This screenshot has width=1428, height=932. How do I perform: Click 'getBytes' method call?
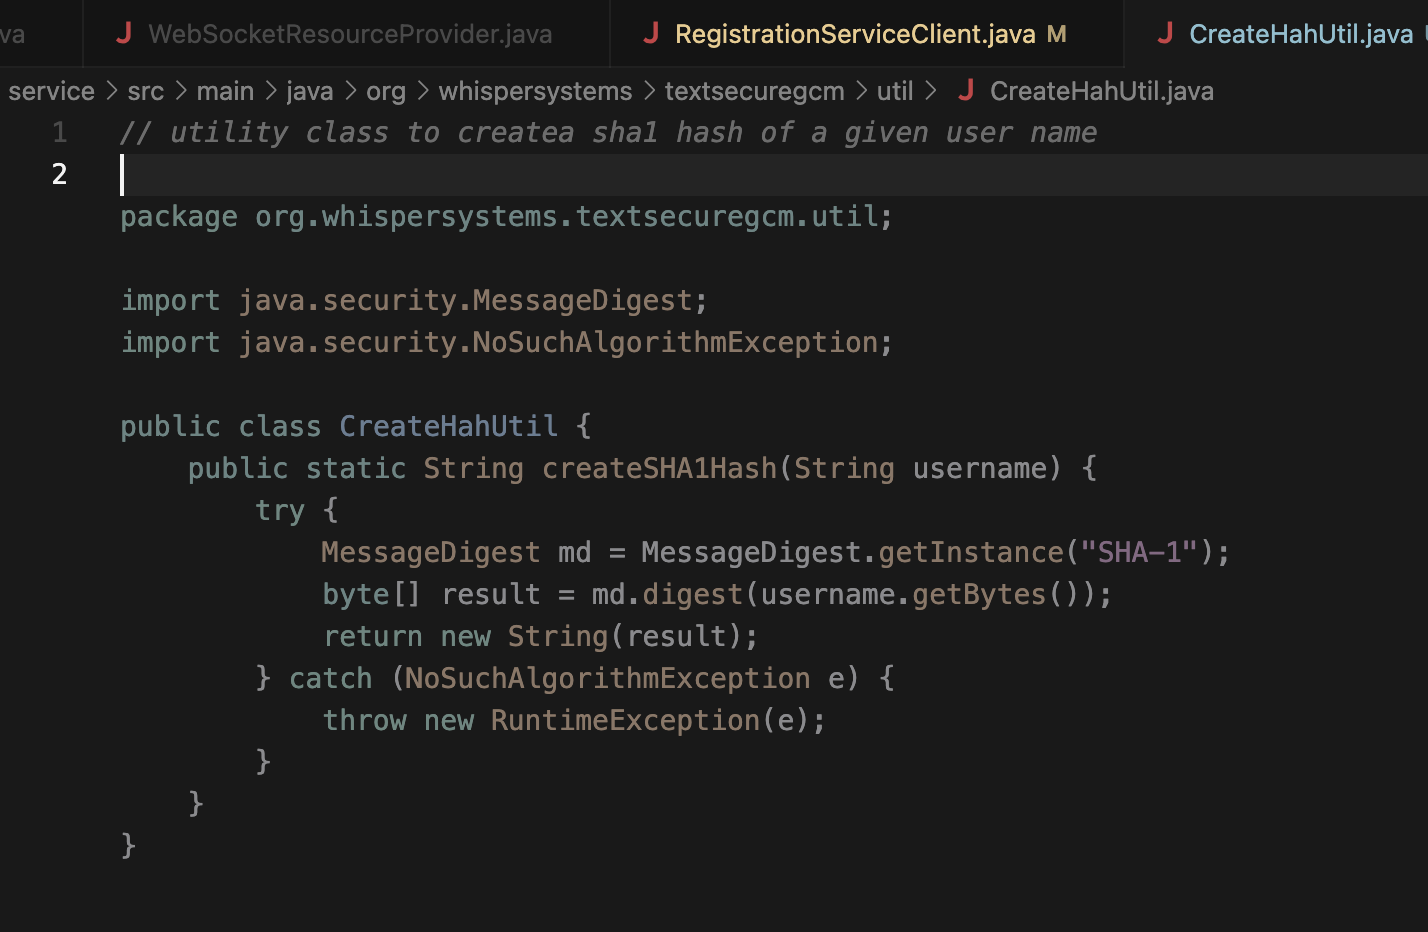(979, 594)
